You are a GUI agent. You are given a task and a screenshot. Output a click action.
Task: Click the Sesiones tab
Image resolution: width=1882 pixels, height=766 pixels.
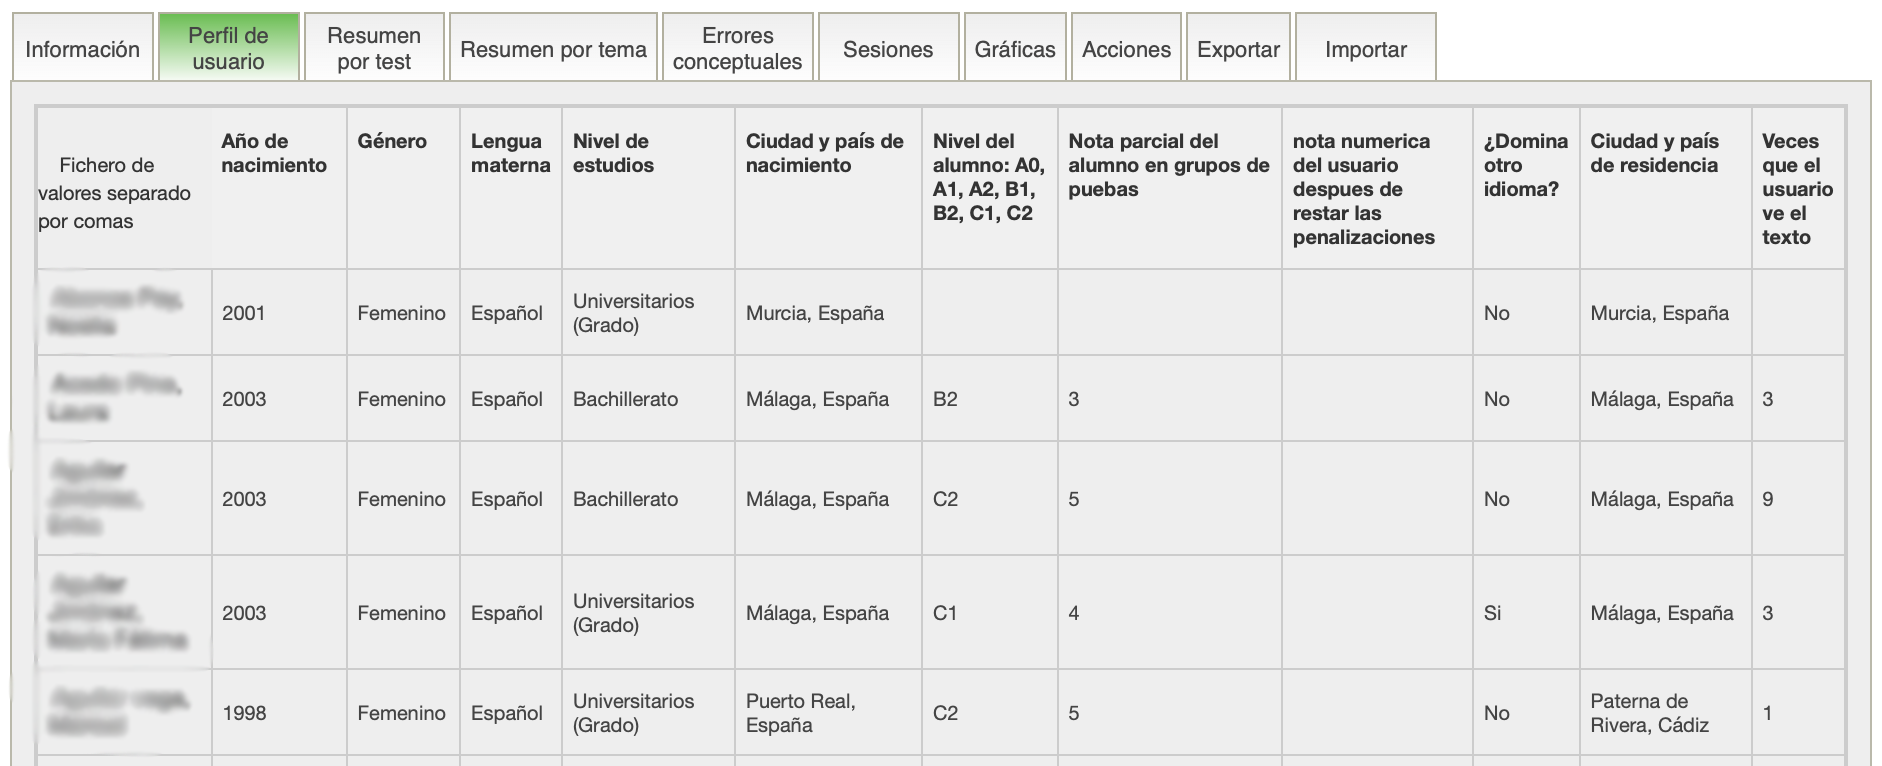(x=888, y=49)
